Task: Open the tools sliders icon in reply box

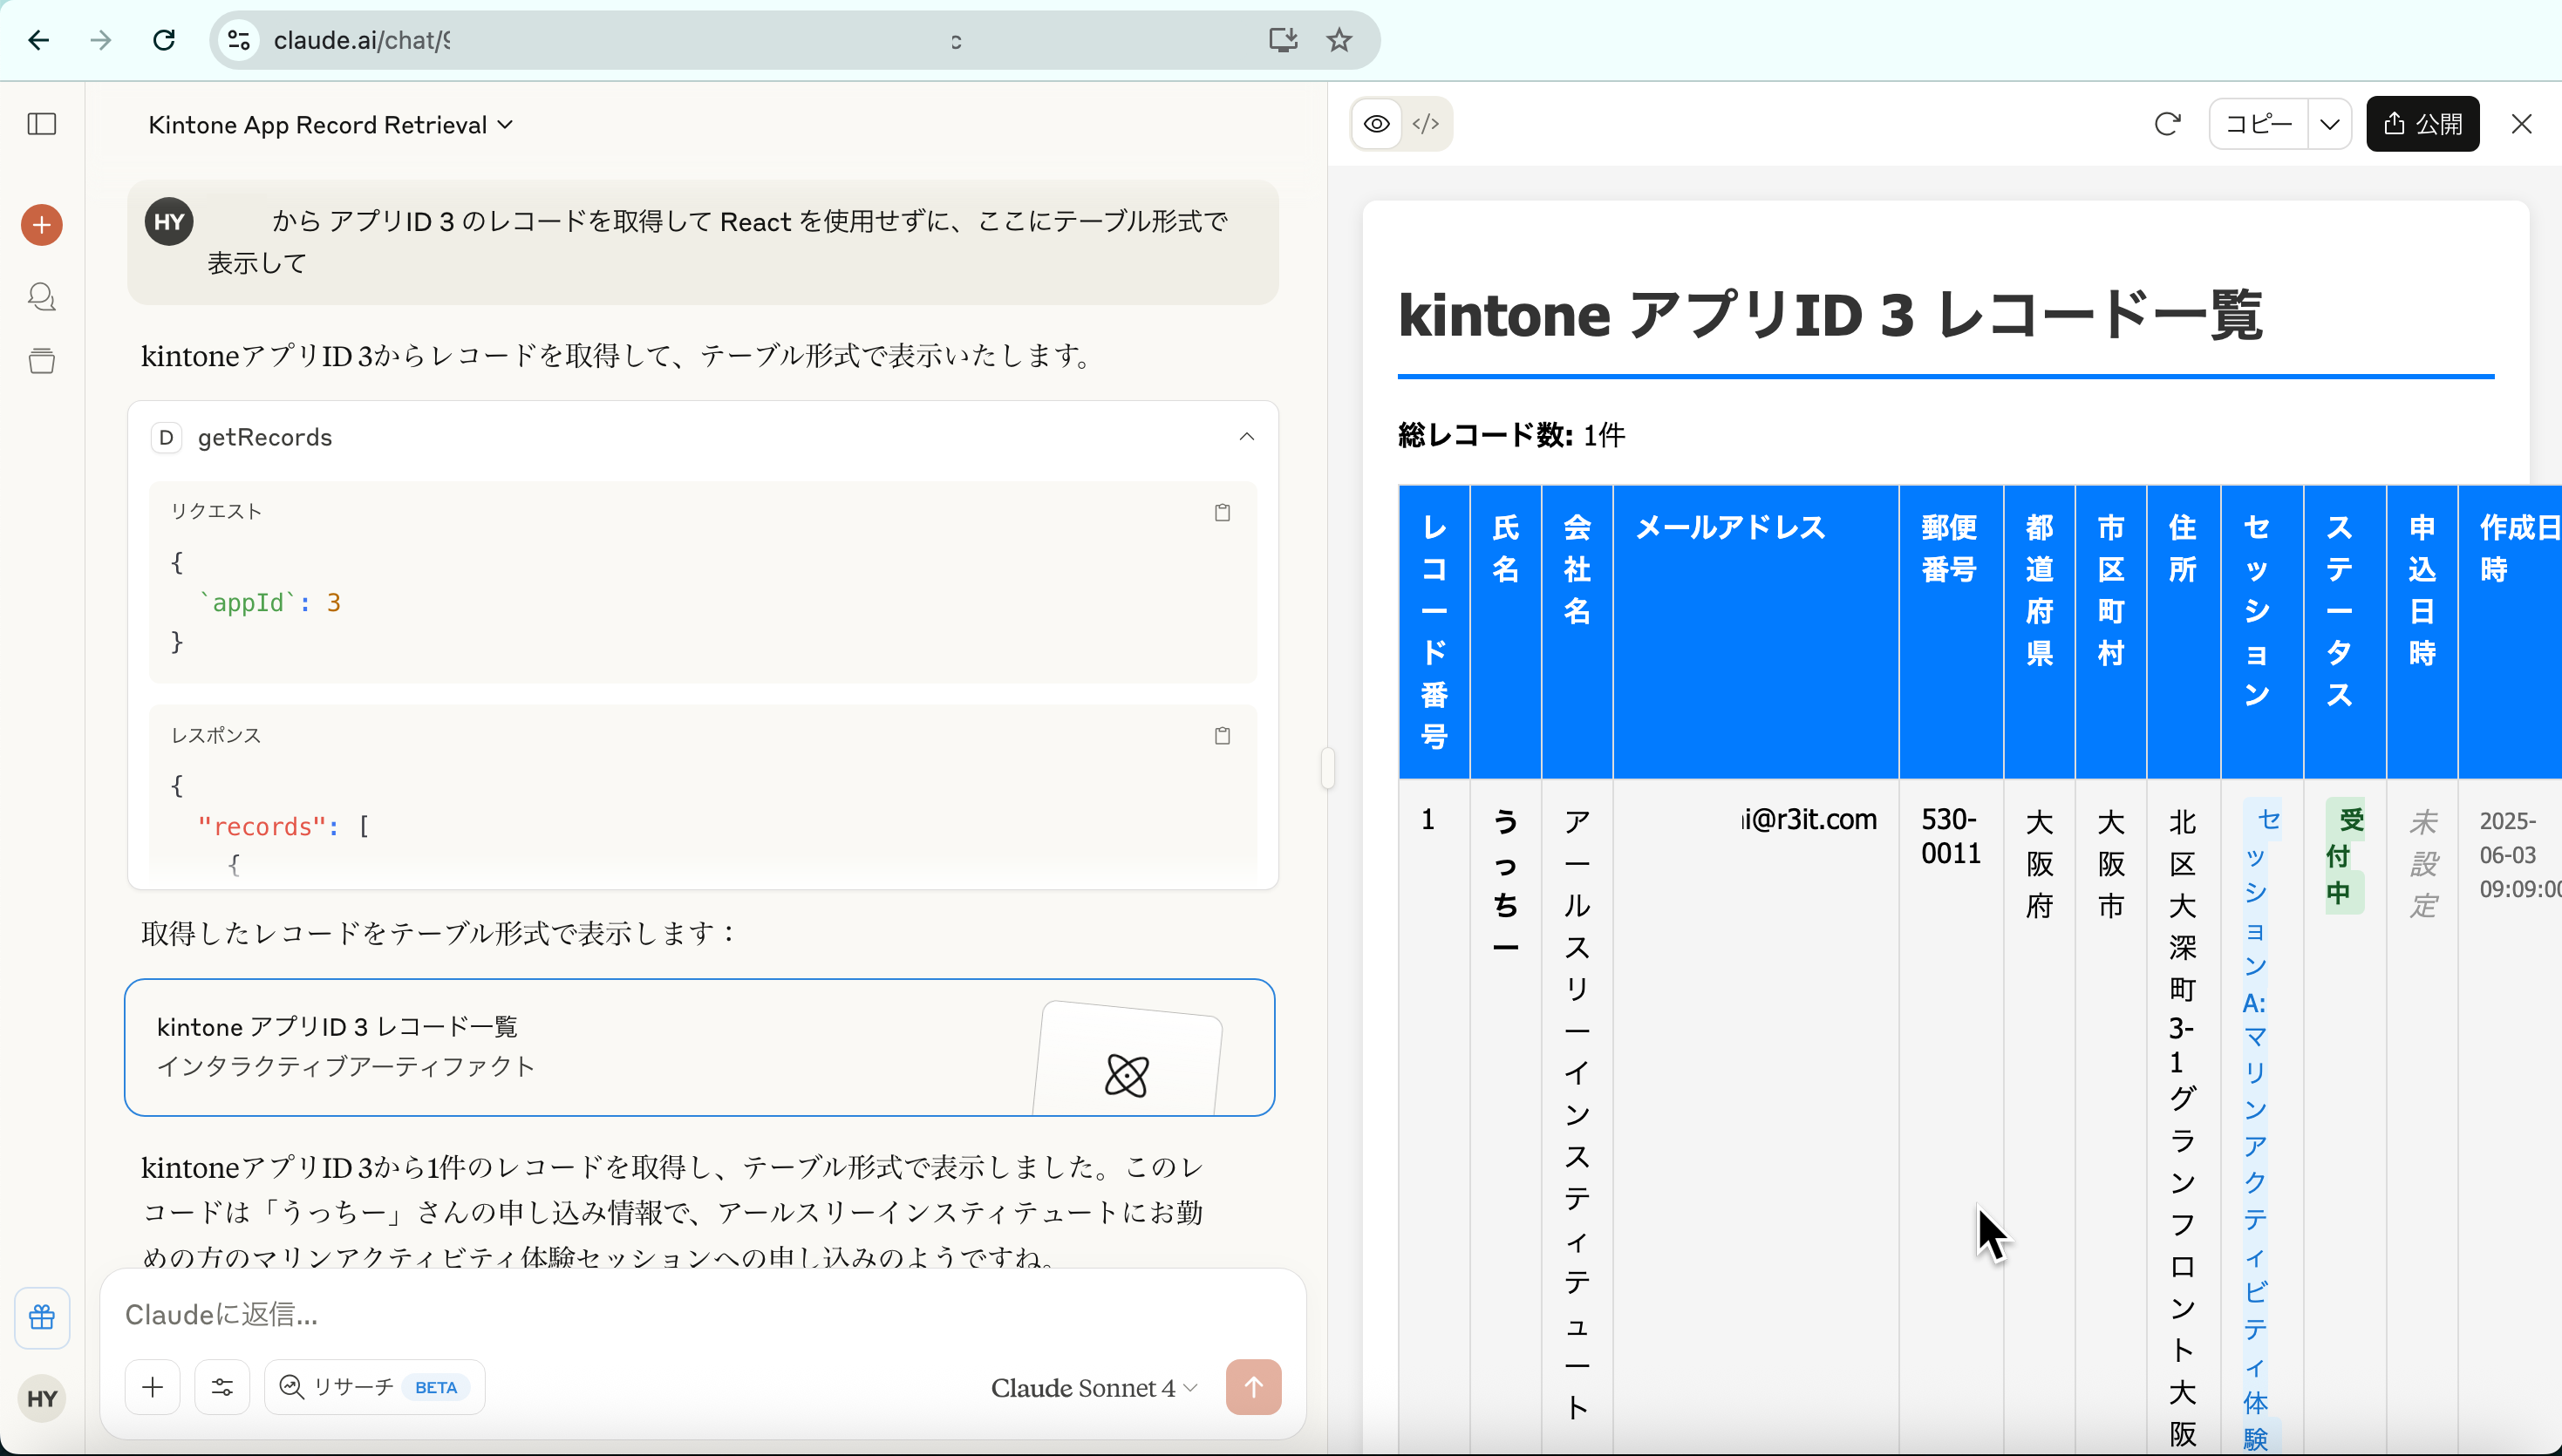Action: click(x=222, y=1387)
